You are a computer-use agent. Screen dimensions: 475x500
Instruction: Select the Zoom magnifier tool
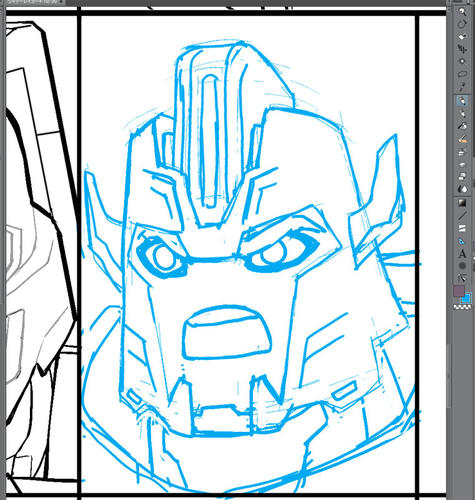point(462,12)
